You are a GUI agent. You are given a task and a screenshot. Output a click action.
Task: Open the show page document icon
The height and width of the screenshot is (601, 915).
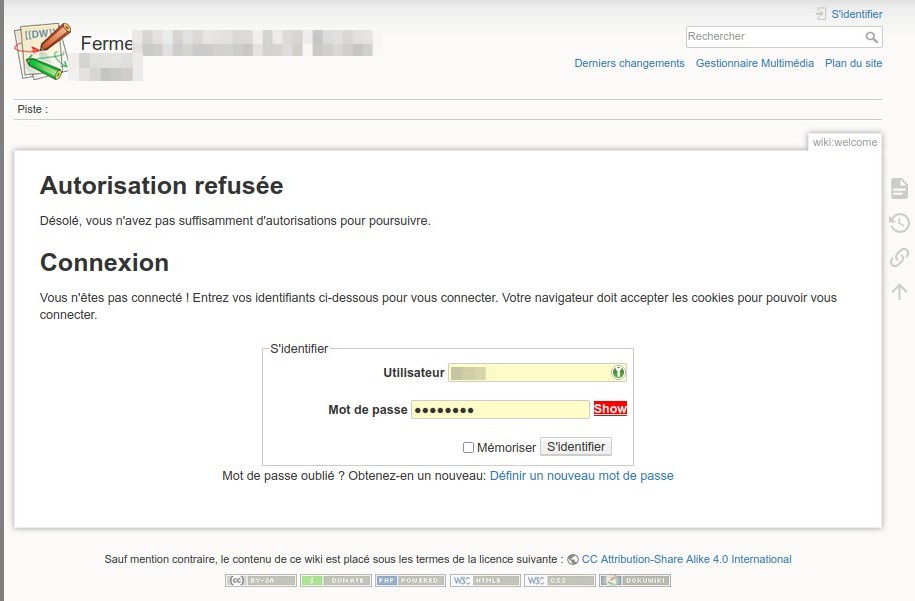point(899,188)
